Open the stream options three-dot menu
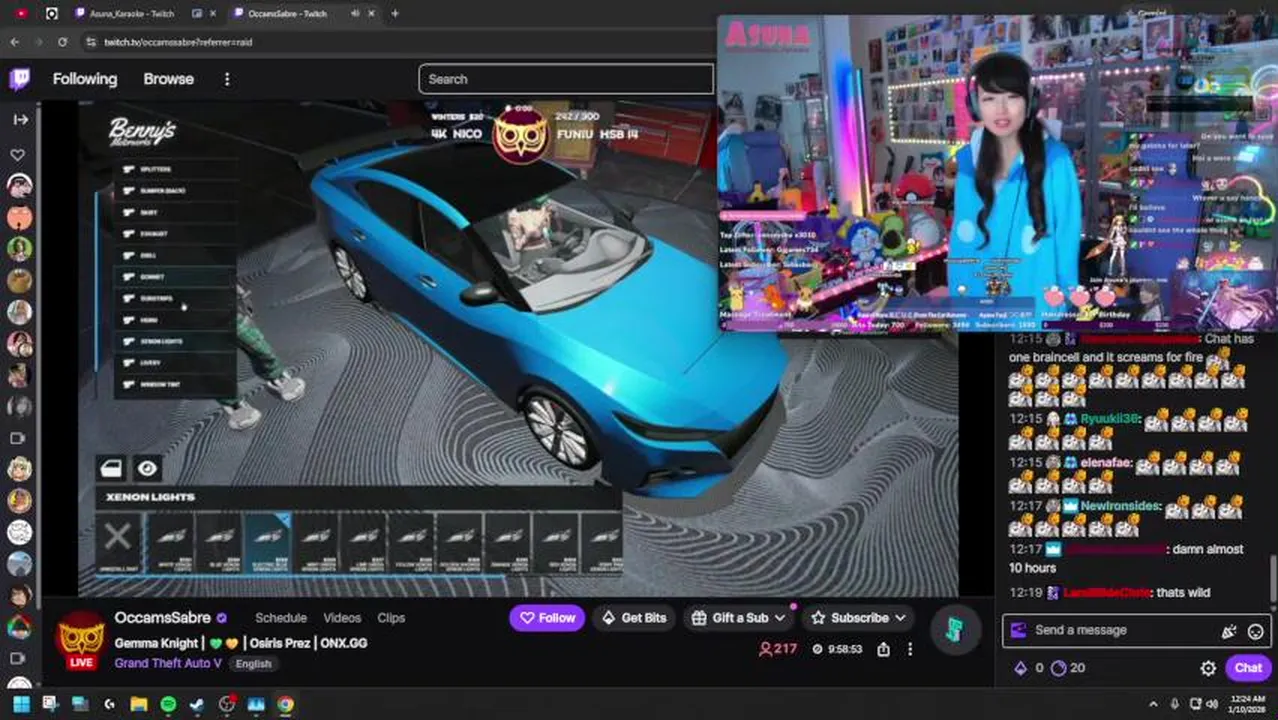This screenshot has height=720, width=1278. click(x=909, y=649)
